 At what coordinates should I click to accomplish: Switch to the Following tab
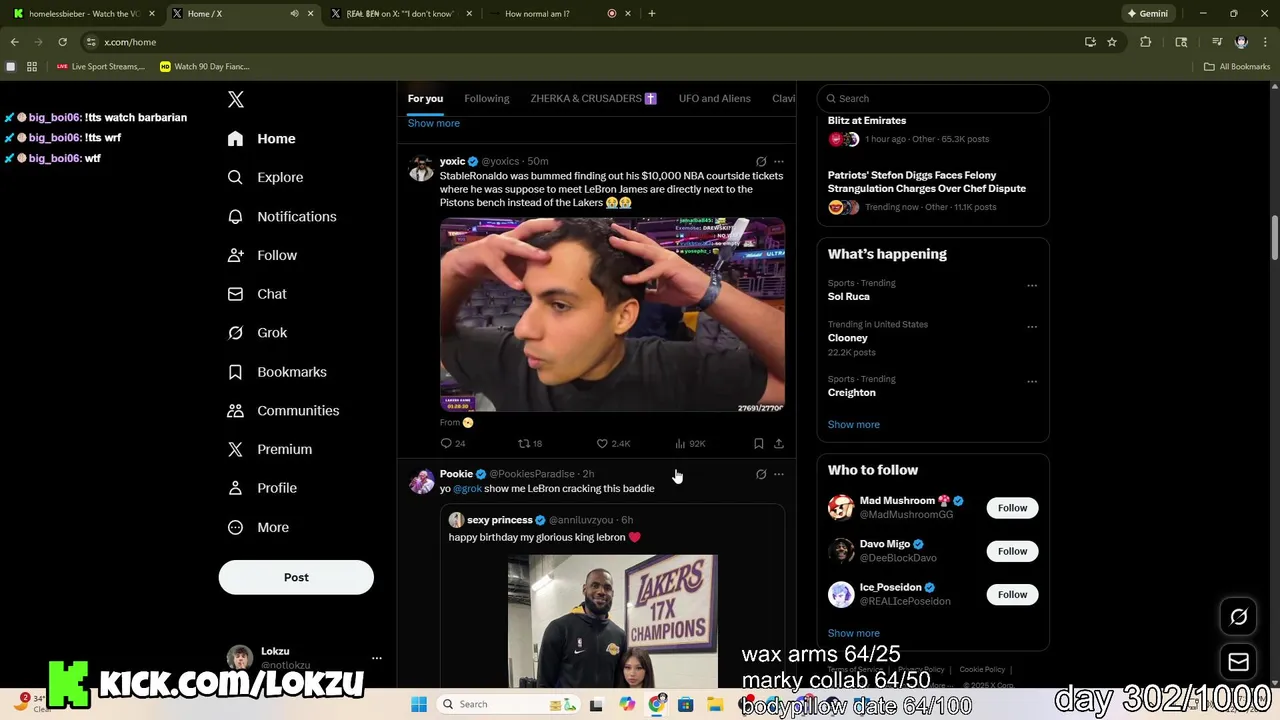(486, 98)
